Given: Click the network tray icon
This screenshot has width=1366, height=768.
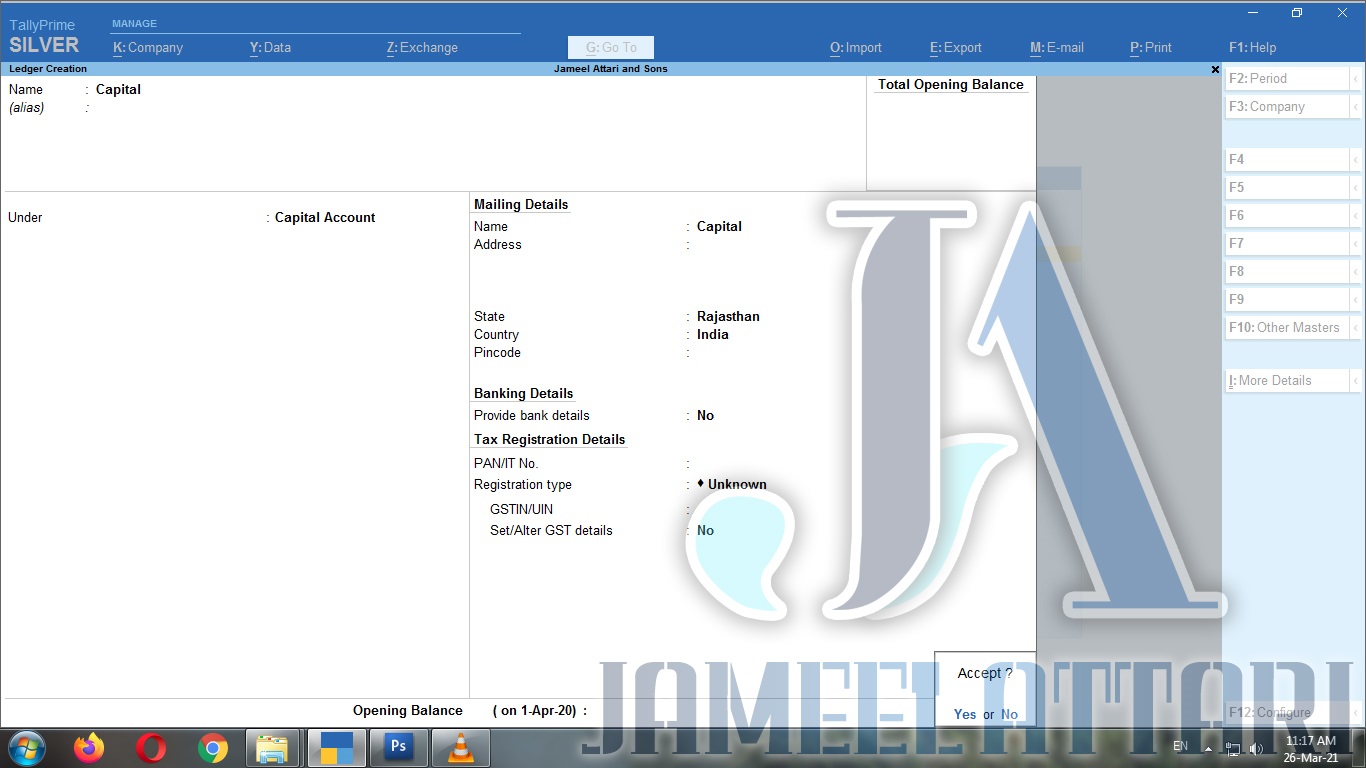Looking at the screenshot, I should pyautogui.click(x=1233, y=748).
